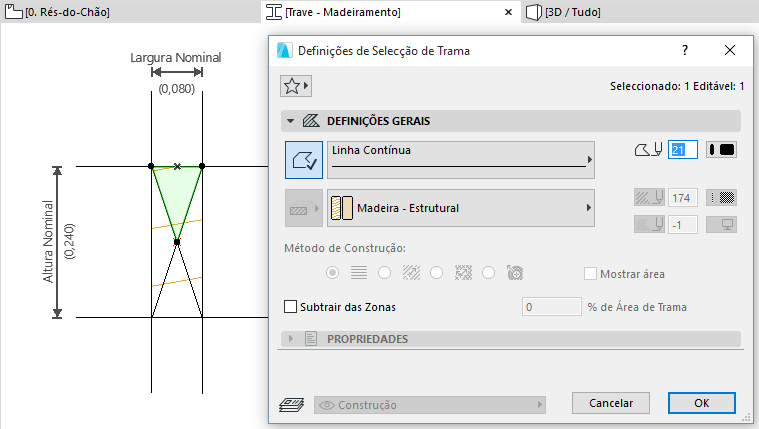Open the background pen swatch
Image resolution: width=759 pixels, height=429 pixels.
pyautogui.click(x=721, y=225)
